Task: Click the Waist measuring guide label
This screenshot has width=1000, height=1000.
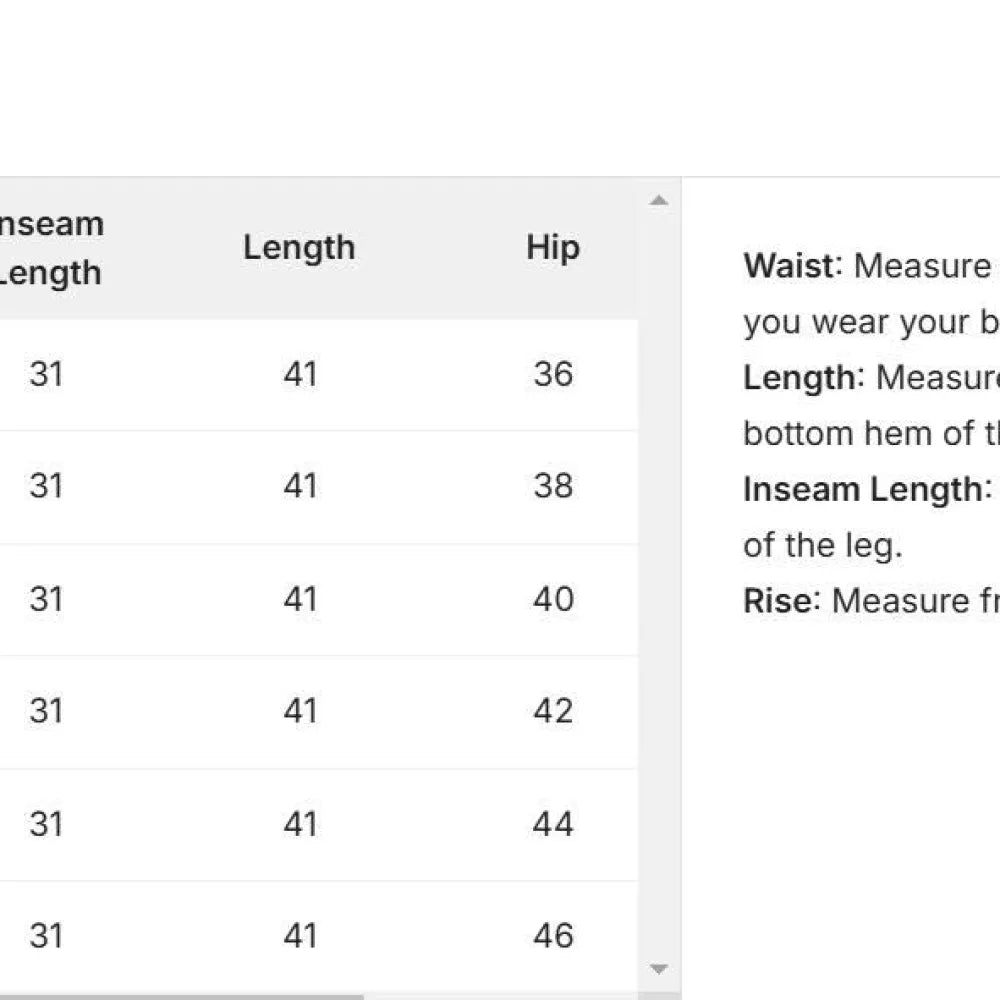Action: 788,266
